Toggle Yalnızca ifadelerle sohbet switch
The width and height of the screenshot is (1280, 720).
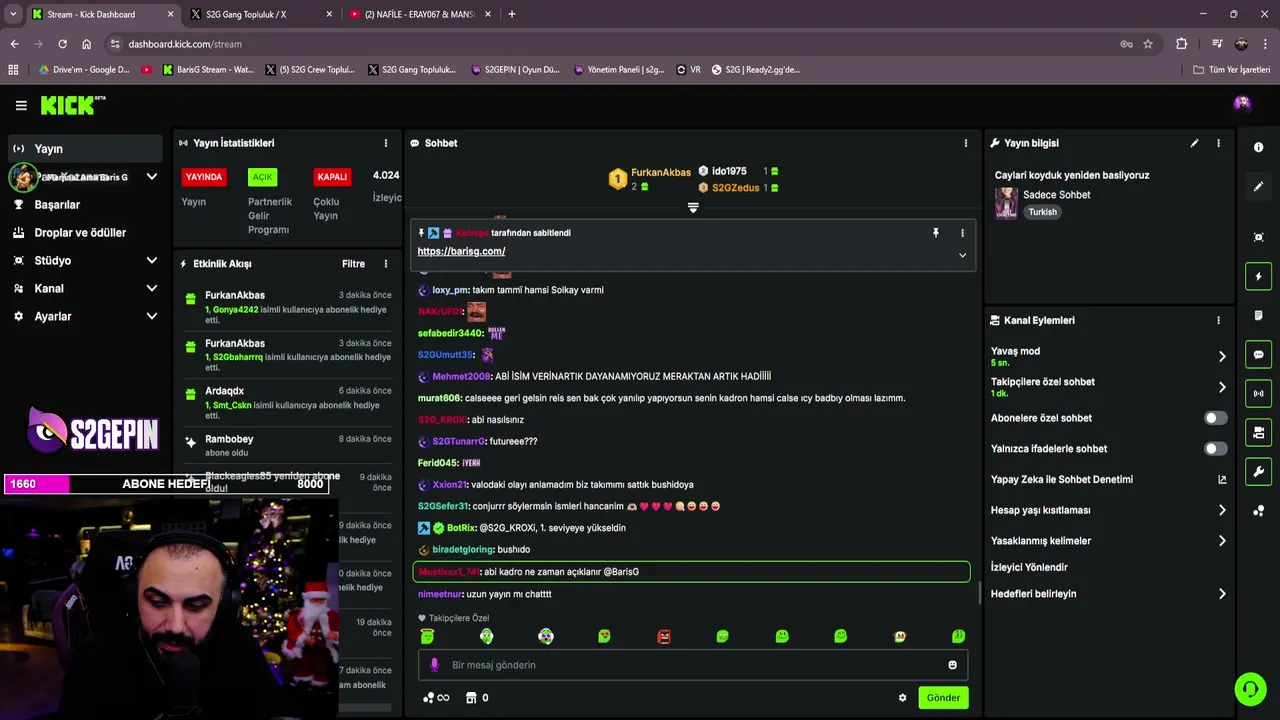coord(1215,449)
